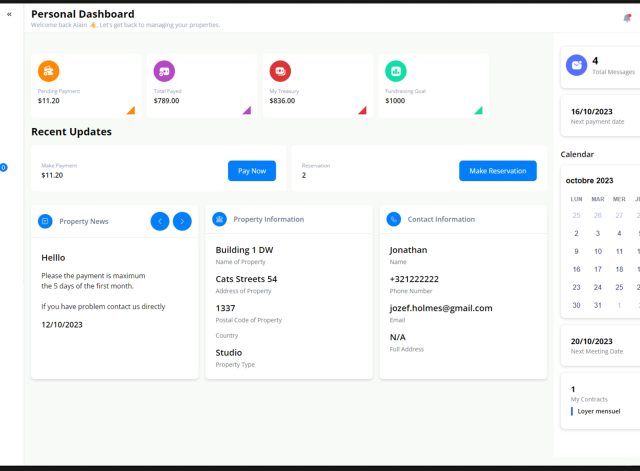Select day 16 in the calendar
This screenshot has height=471, width=640.
(x=576, y=269)
